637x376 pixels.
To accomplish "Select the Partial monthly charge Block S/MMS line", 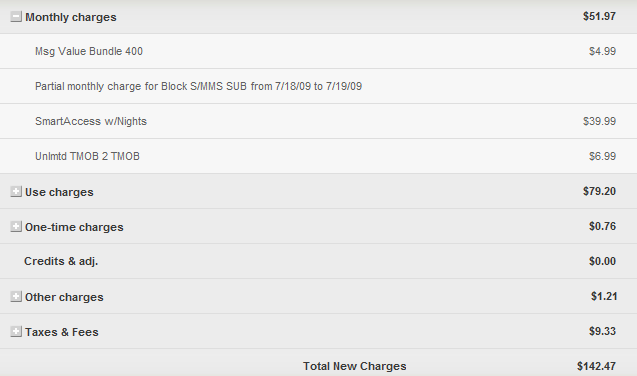I will point(198,86).
